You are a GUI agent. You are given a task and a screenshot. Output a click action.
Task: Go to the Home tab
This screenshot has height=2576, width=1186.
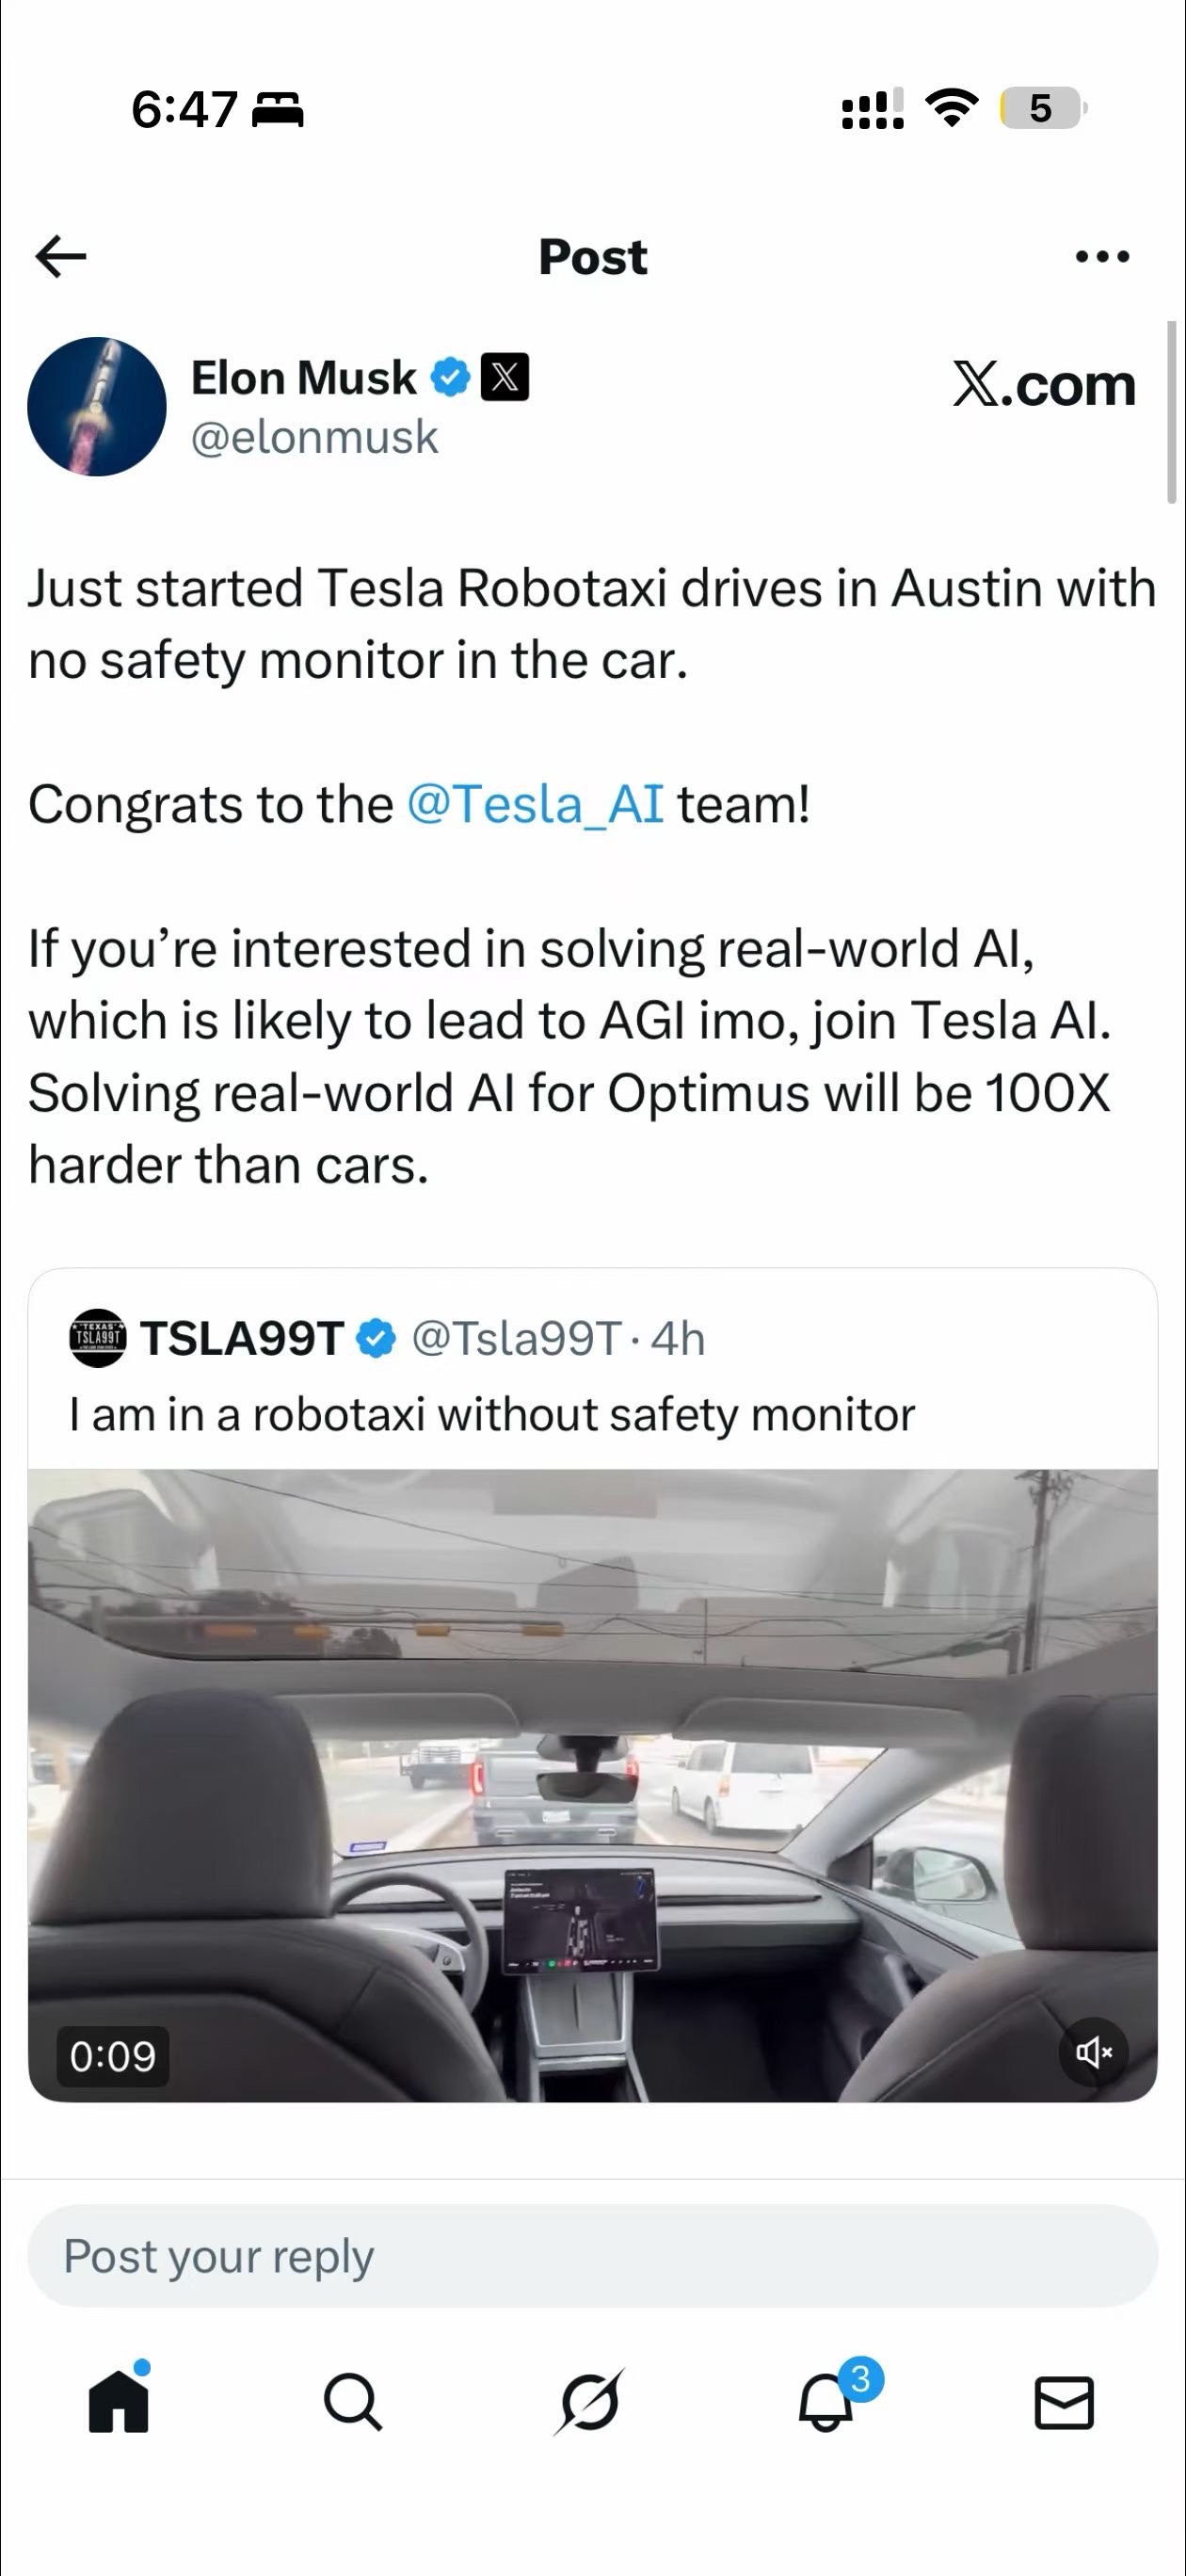pos(119,2402)
